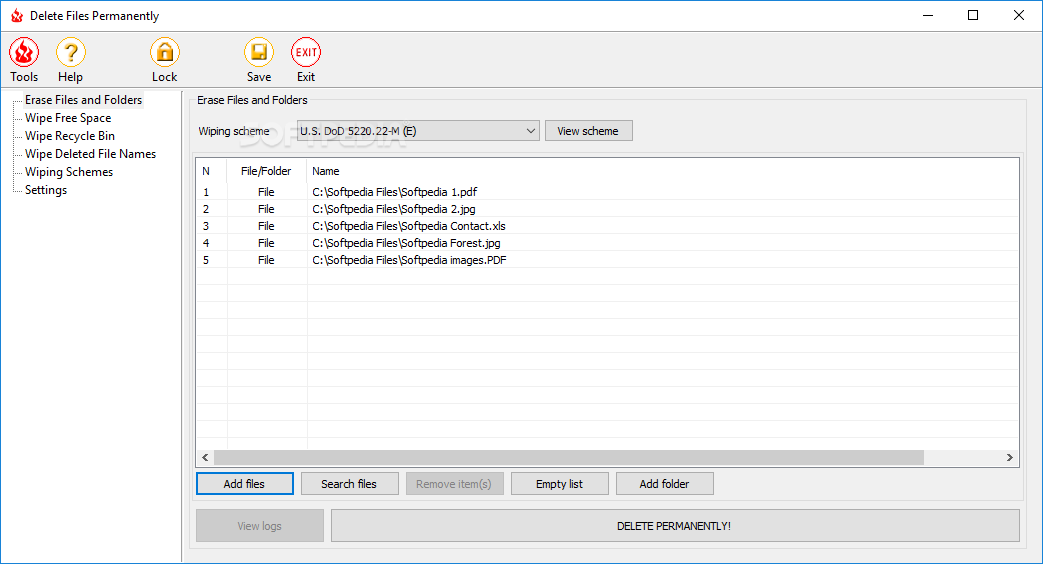Image resolution: width=1043 pixels, height=564 pixels.
Task: Click the Add files button
Action: coord(245,484)
